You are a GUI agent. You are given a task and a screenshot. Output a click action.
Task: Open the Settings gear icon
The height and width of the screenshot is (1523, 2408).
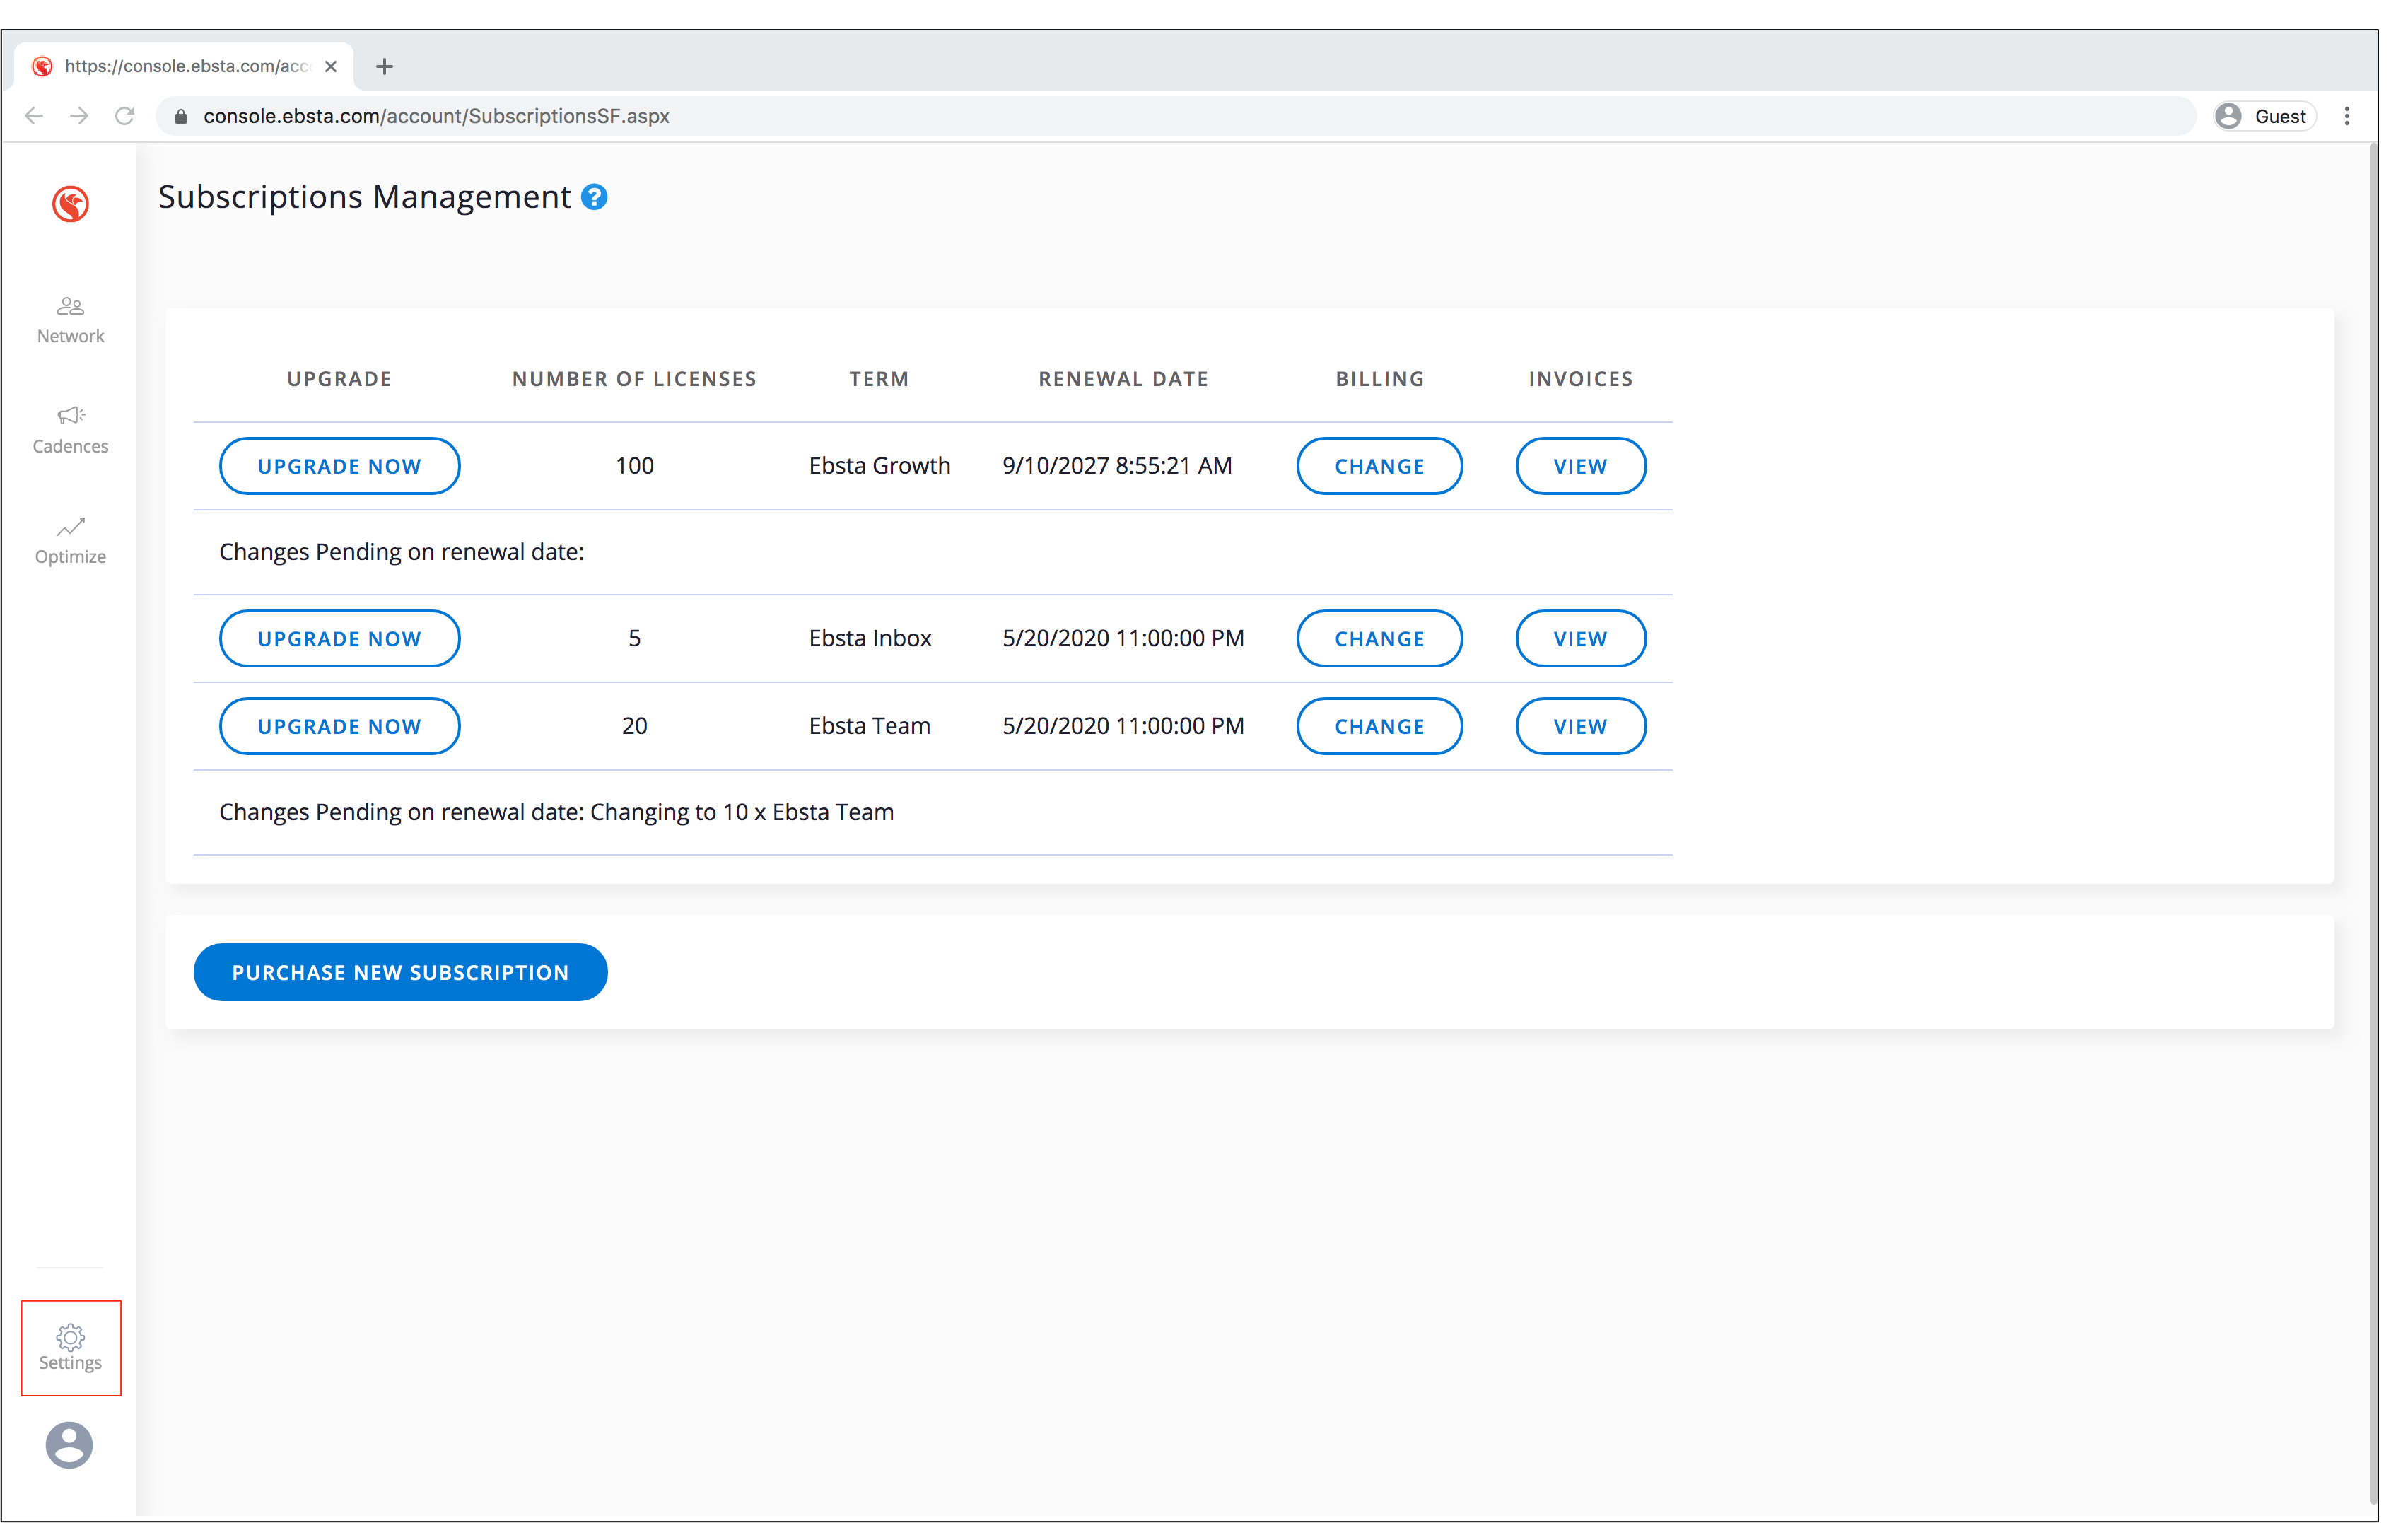coord(70,1336)
